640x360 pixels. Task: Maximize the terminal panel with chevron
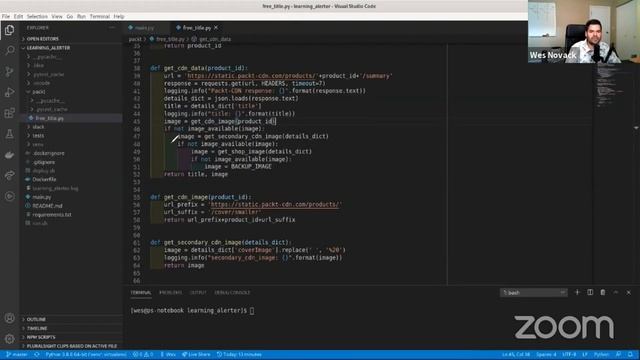tap(616, 292)
